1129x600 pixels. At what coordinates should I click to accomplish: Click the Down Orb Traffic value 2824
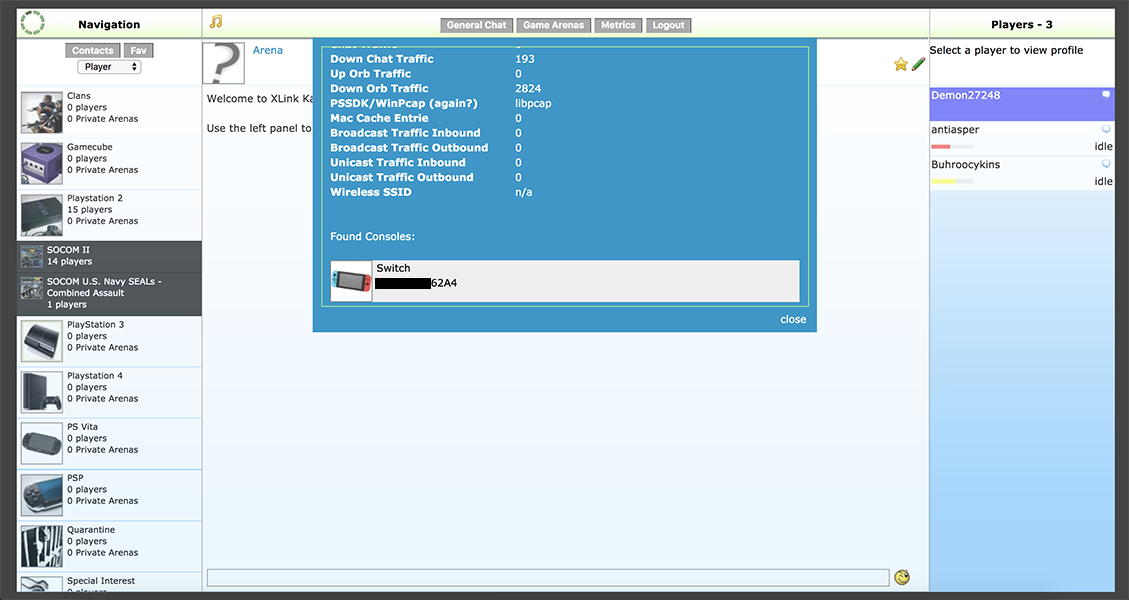tap(528, 88)
